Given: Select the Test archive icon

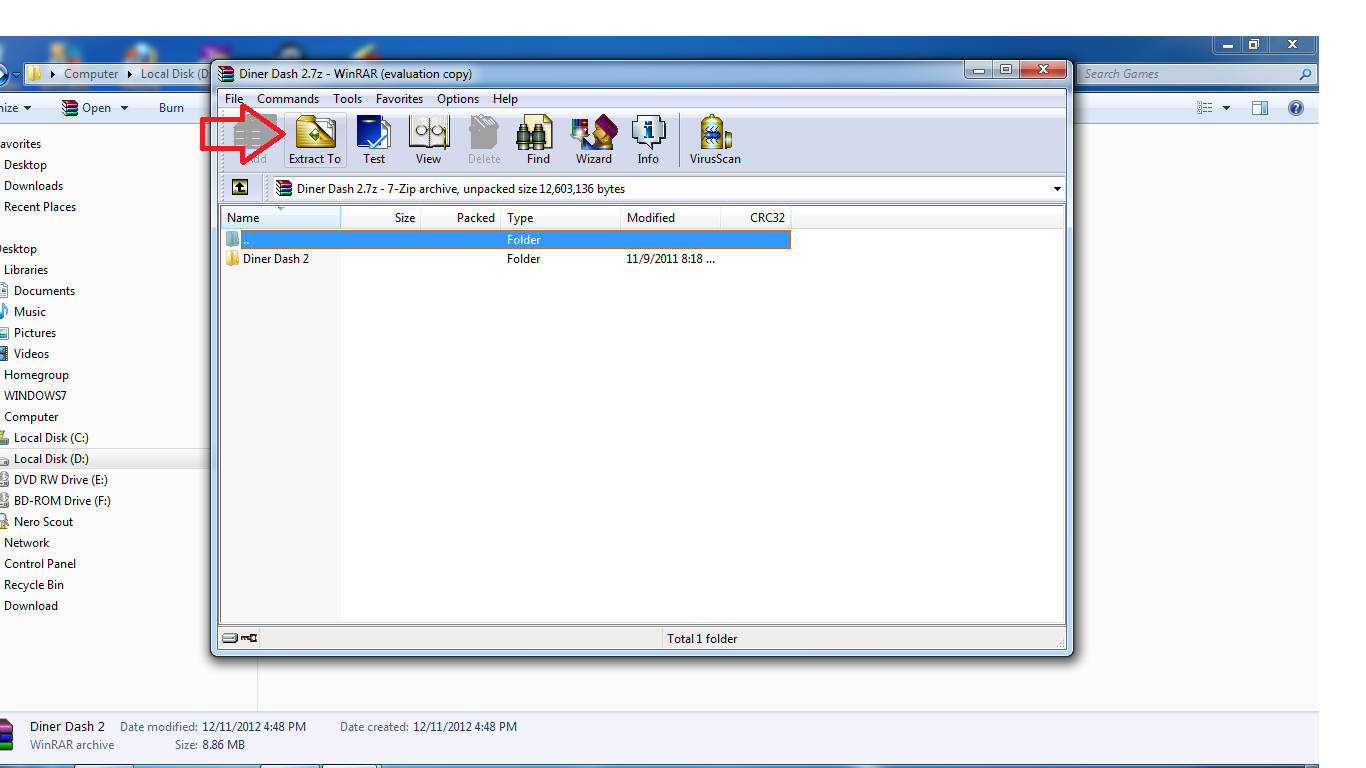Looking at the screenshot, I should coord(373,139).
